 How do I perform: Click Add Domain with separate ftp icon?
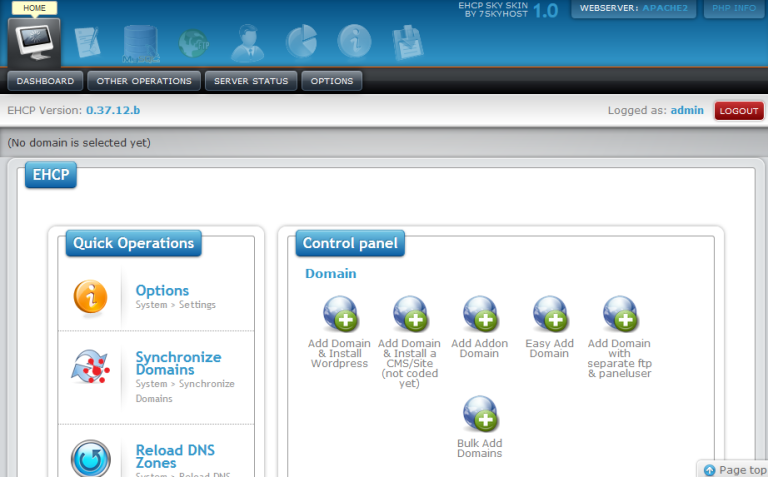(x=621, y=314)
